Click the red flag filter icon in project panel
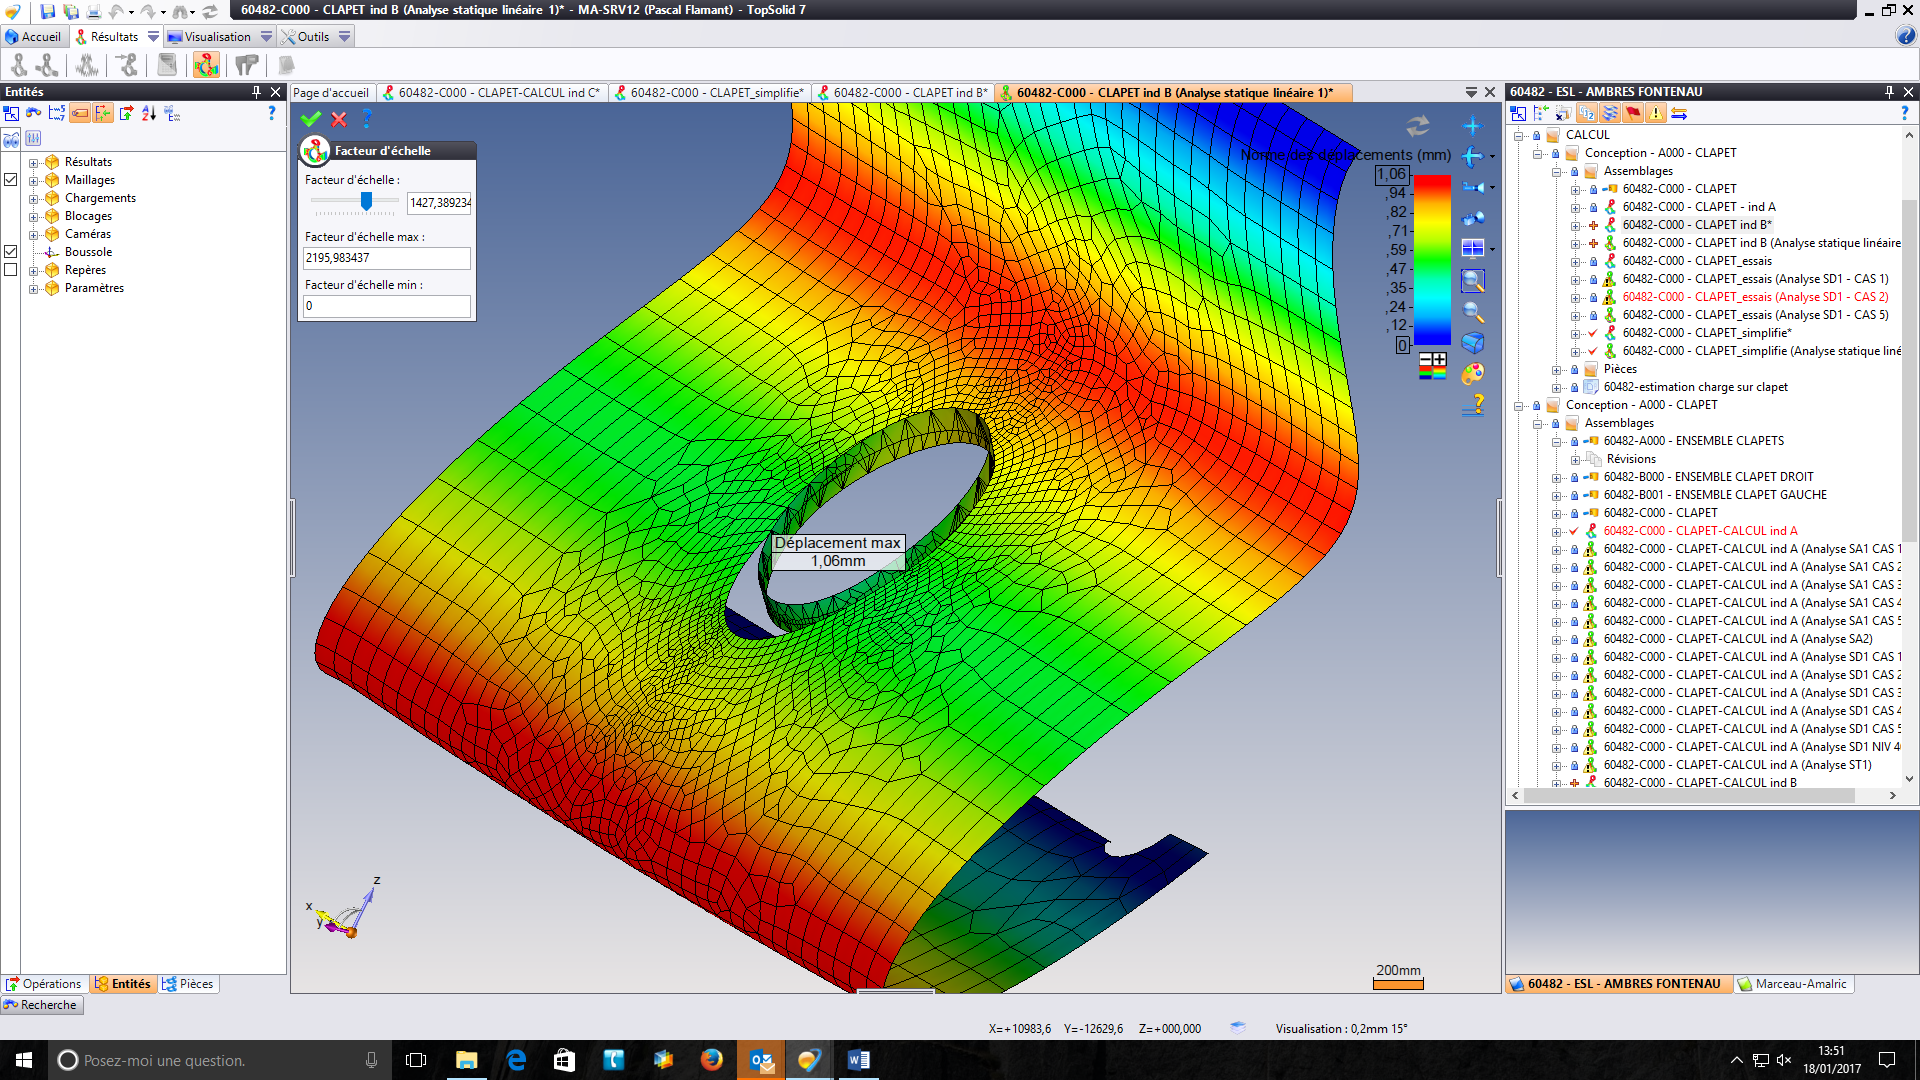 1633,114
